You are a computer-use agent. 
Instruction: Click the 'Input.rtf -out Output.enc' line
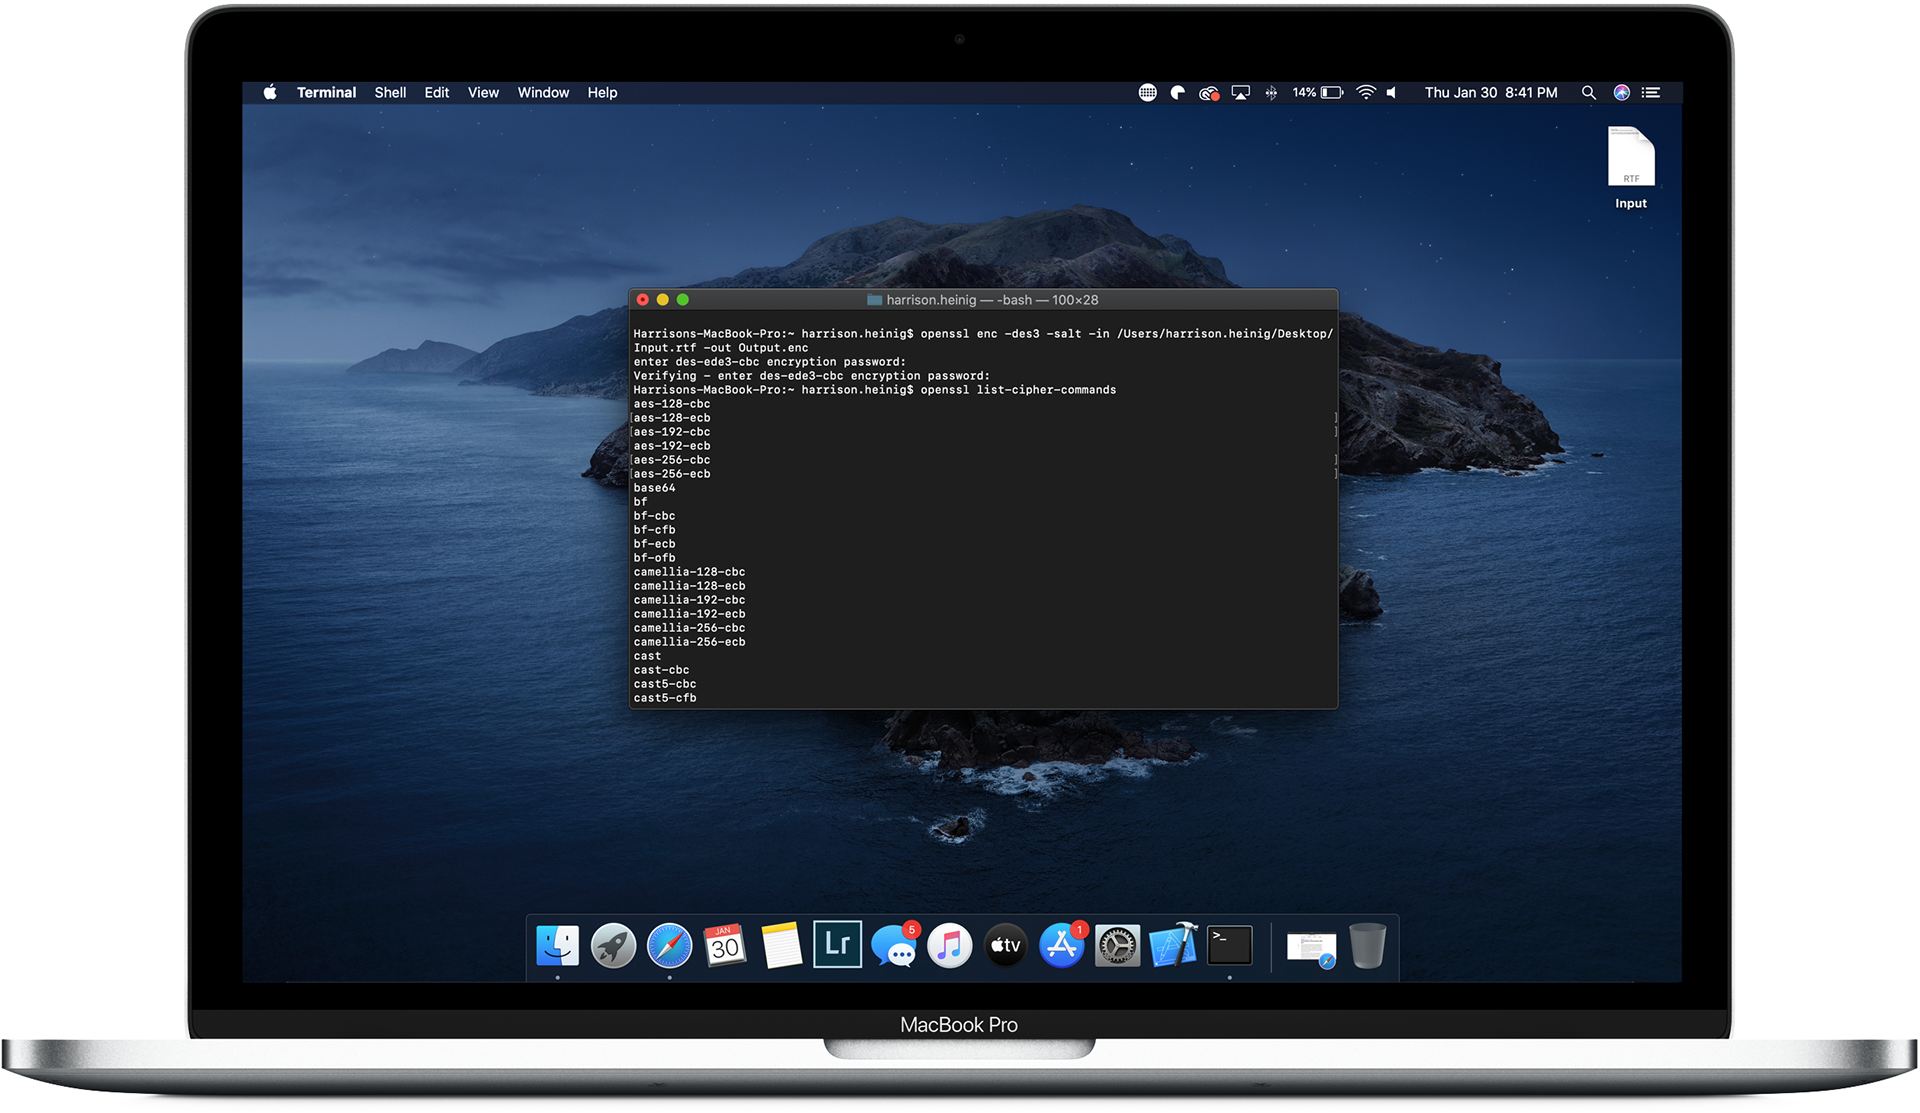pyautogui.click(x=721, y=348)
